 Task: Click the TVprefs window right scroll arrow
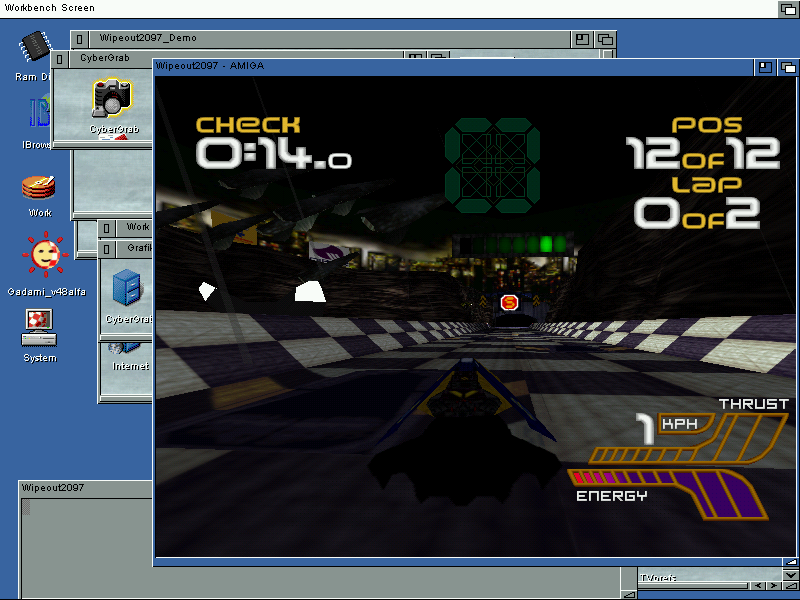[774, 586]
